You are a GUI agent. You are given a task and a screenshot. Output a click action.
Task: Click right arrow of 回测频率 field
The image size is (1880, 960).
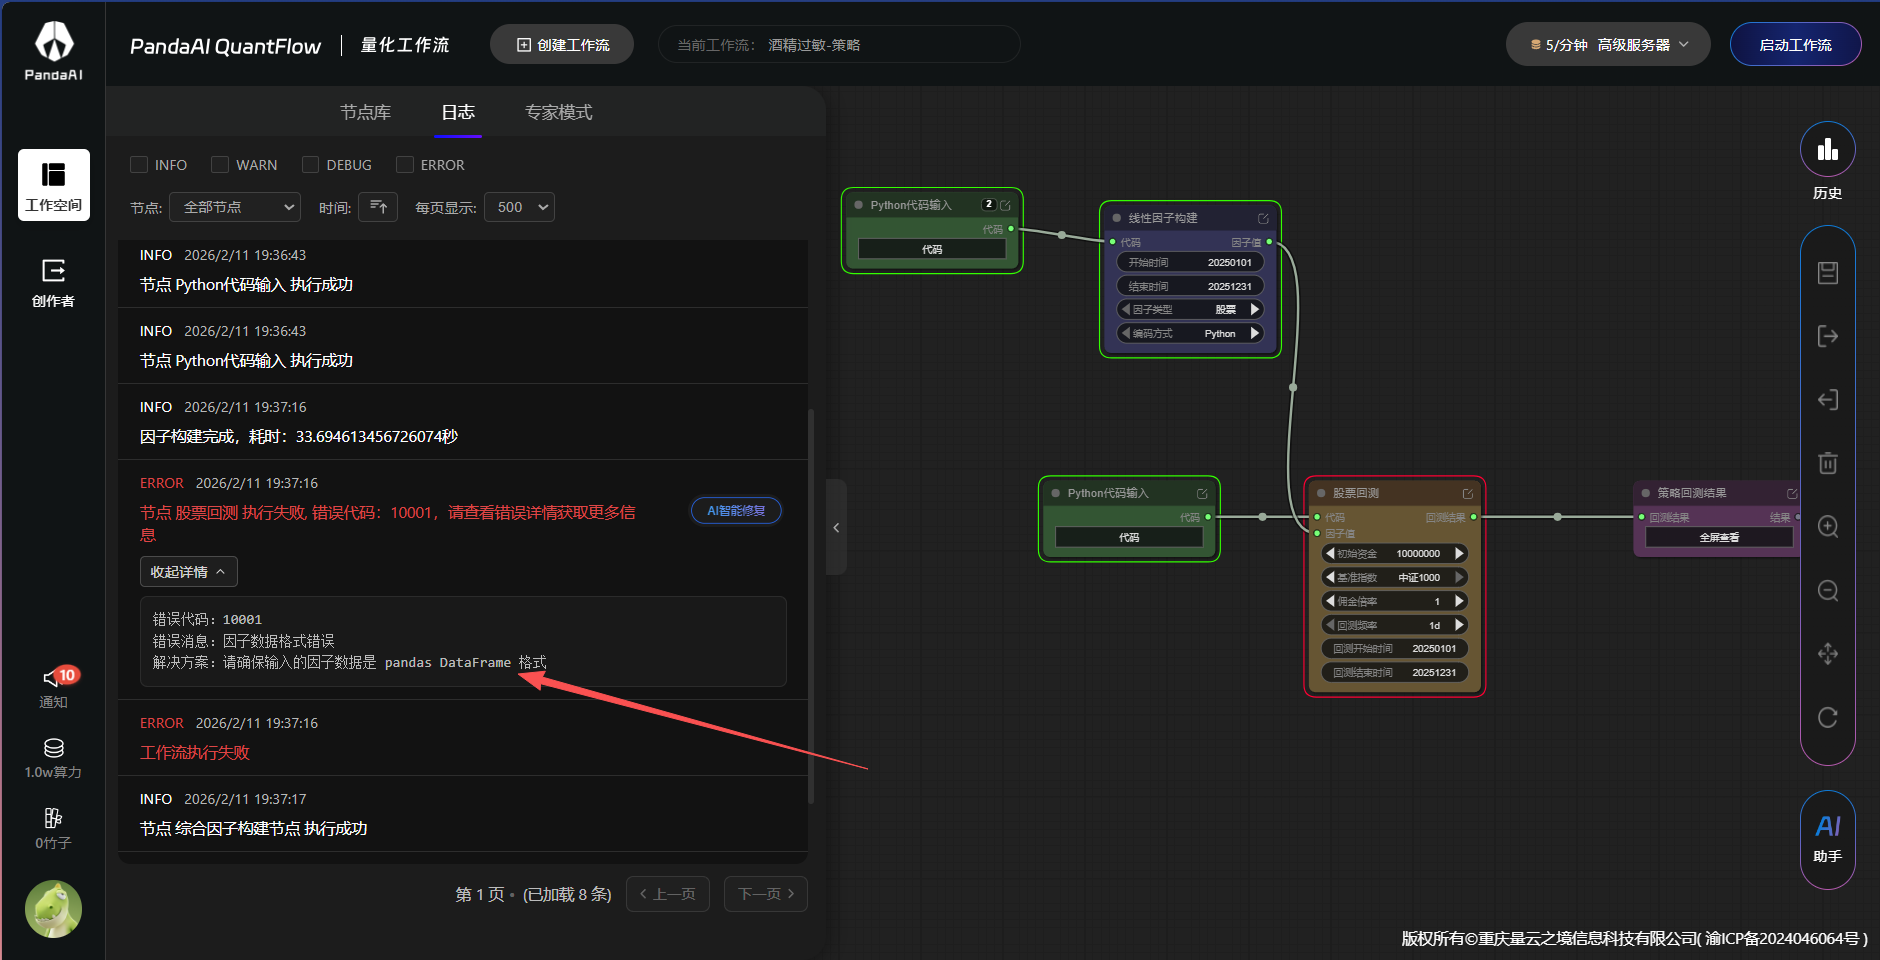[x=1459, y=626]
